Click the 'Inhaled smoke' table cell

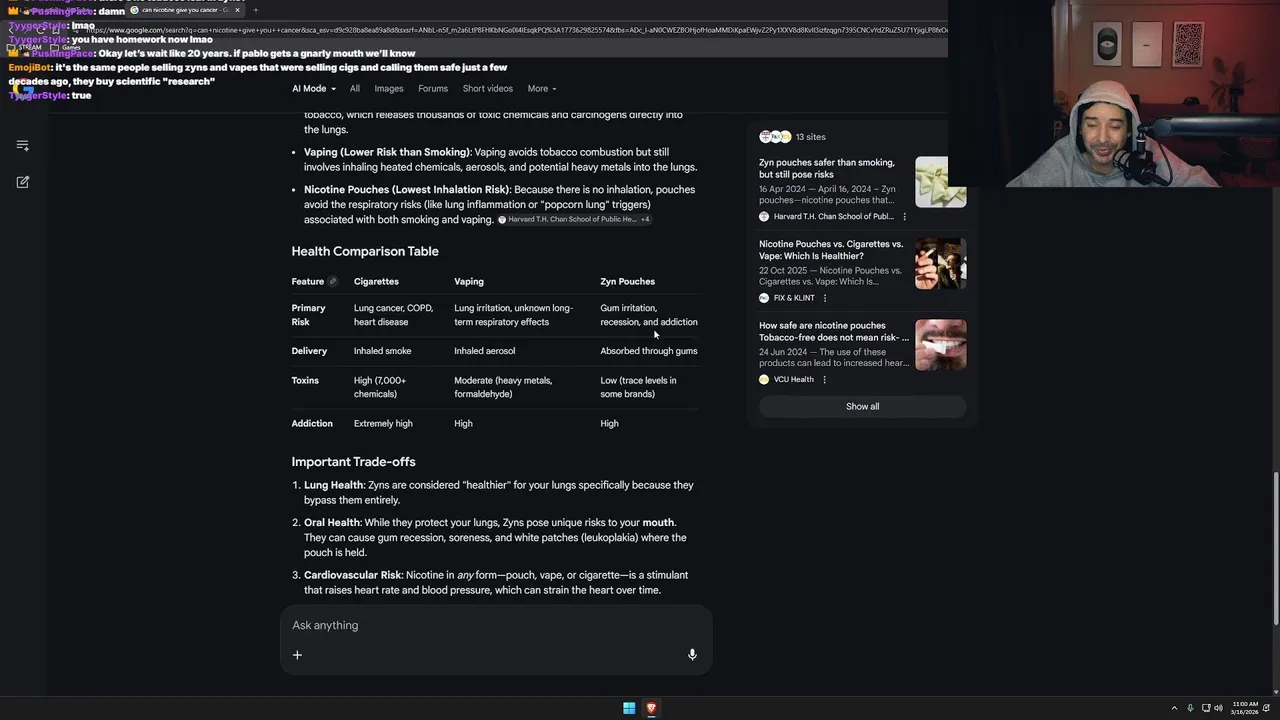tap(382, 351)
